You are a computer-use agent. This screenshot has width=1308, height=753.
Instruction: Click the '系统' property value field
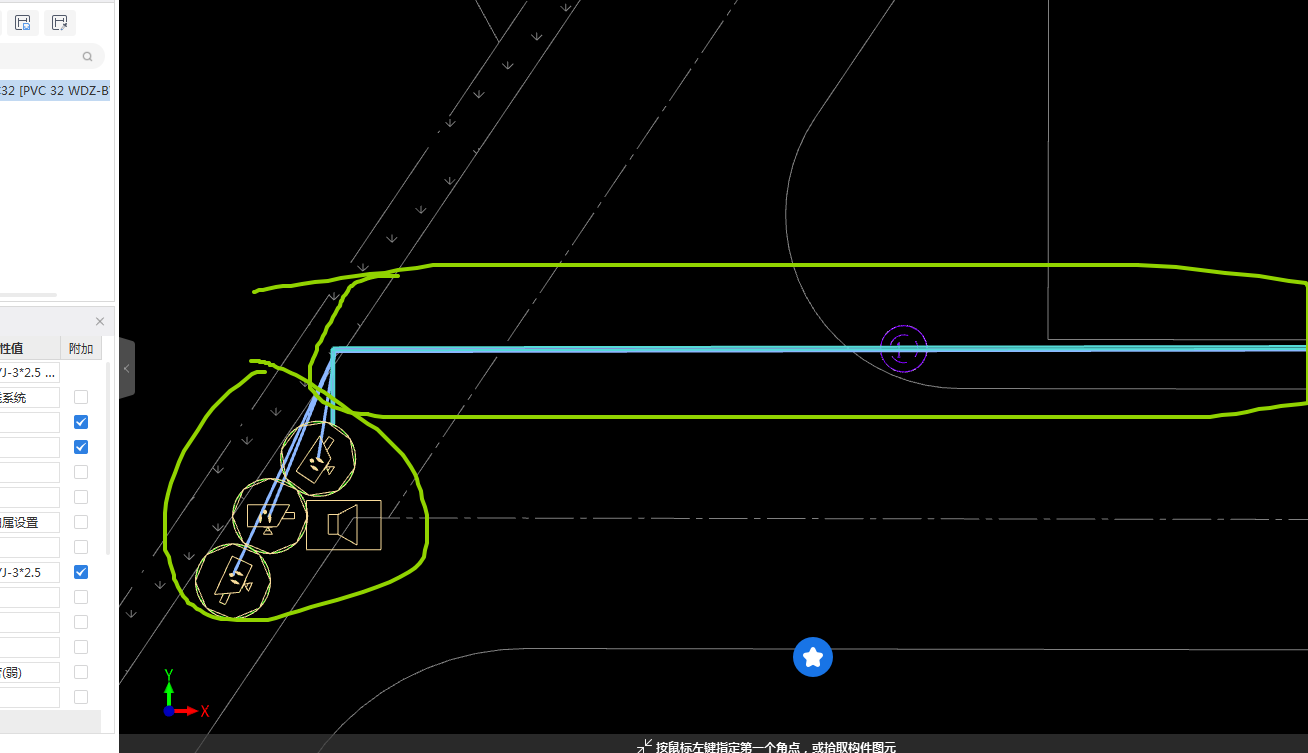pos(30,397)
